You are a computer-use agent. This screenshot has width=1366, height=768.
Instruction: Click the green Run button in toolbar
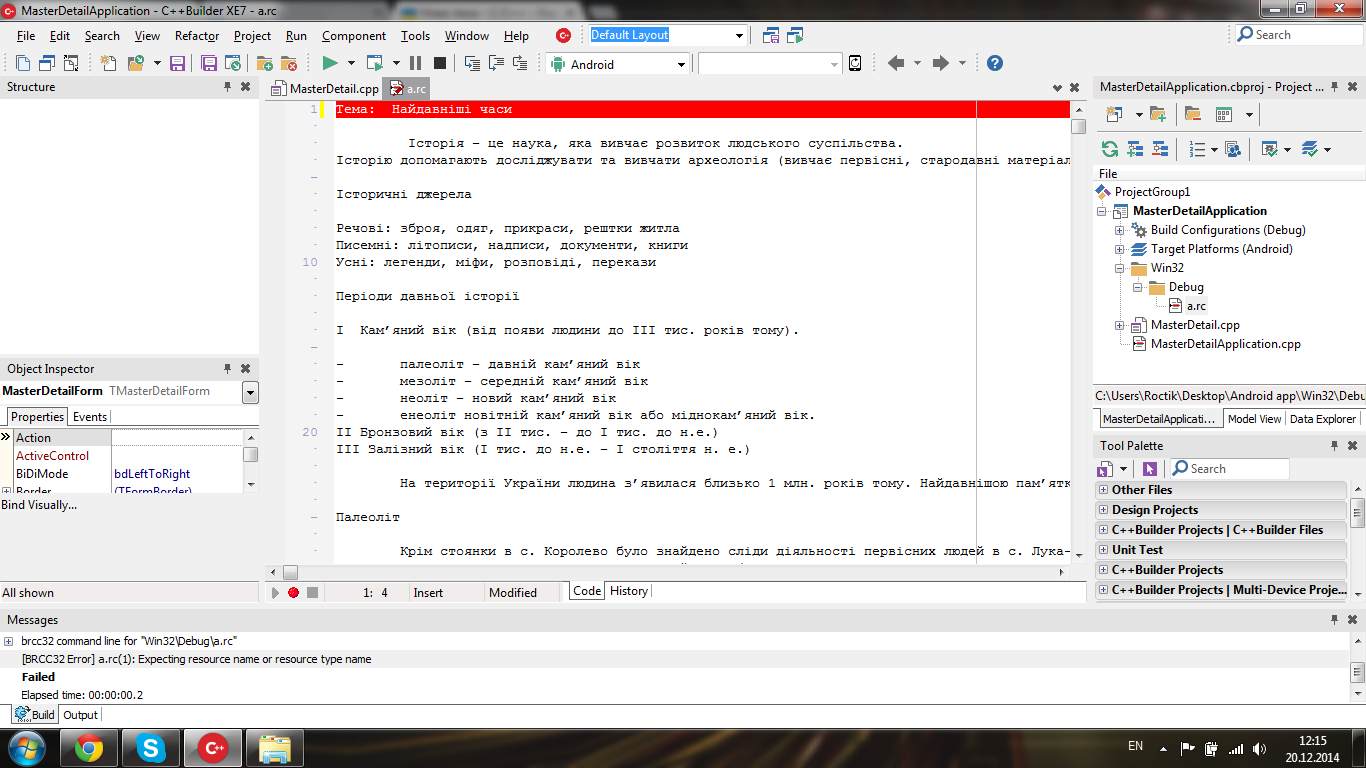coord(329,63)
